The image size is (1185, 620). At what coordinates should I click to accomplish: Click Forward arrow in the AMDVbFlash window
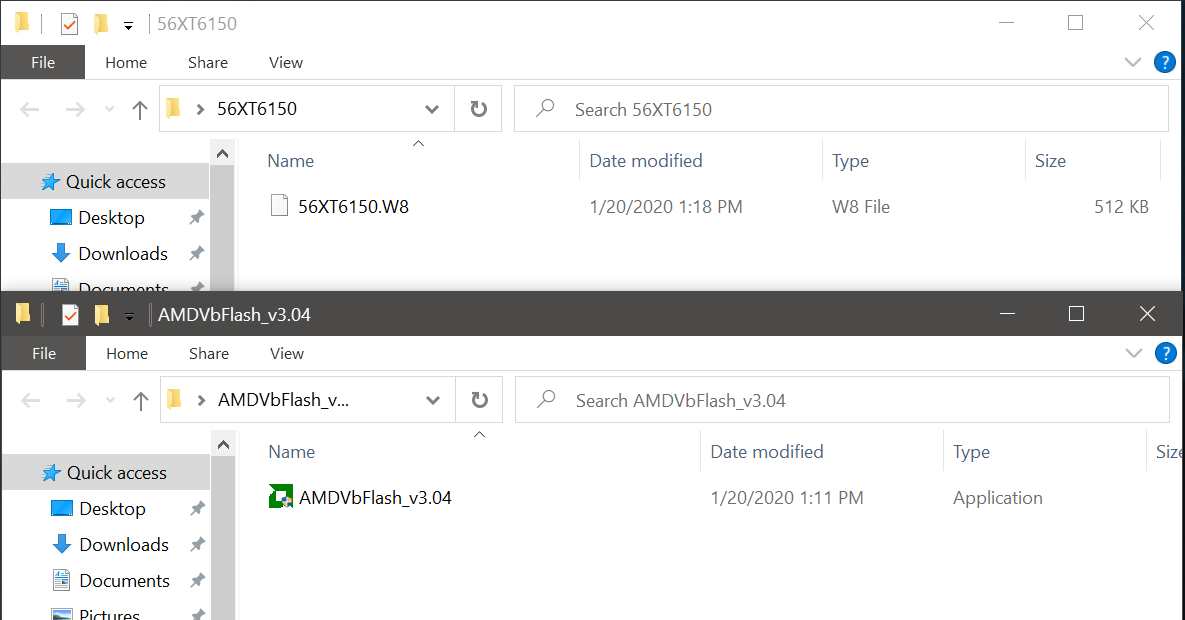76,401
